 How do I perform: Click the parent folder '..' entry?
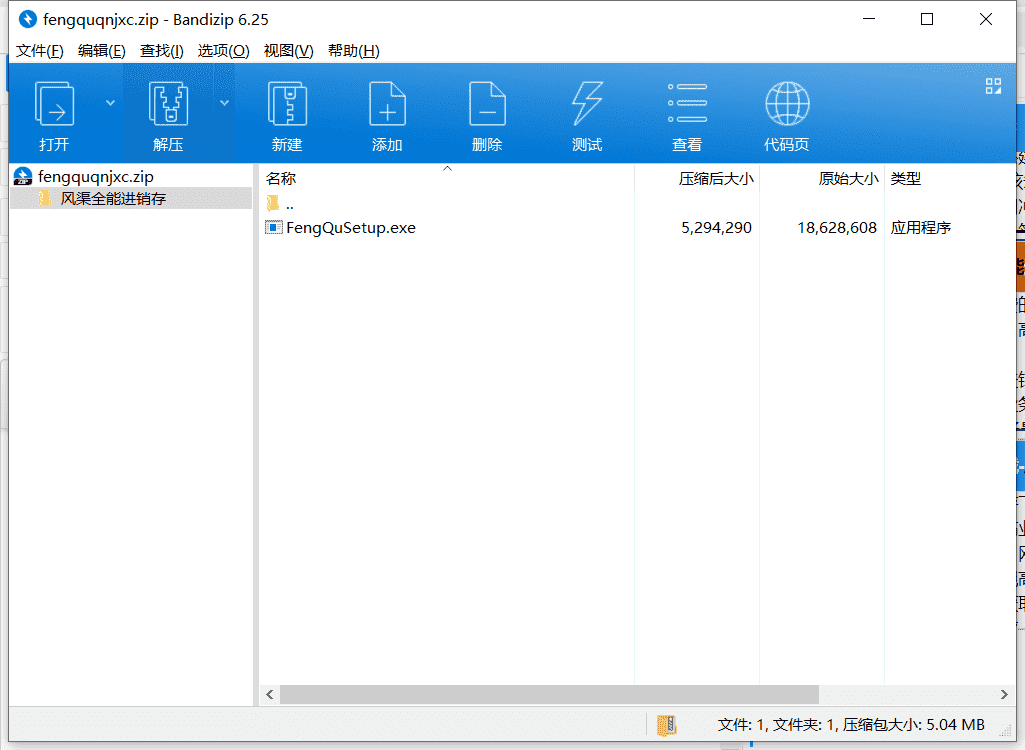coord(280,204)
